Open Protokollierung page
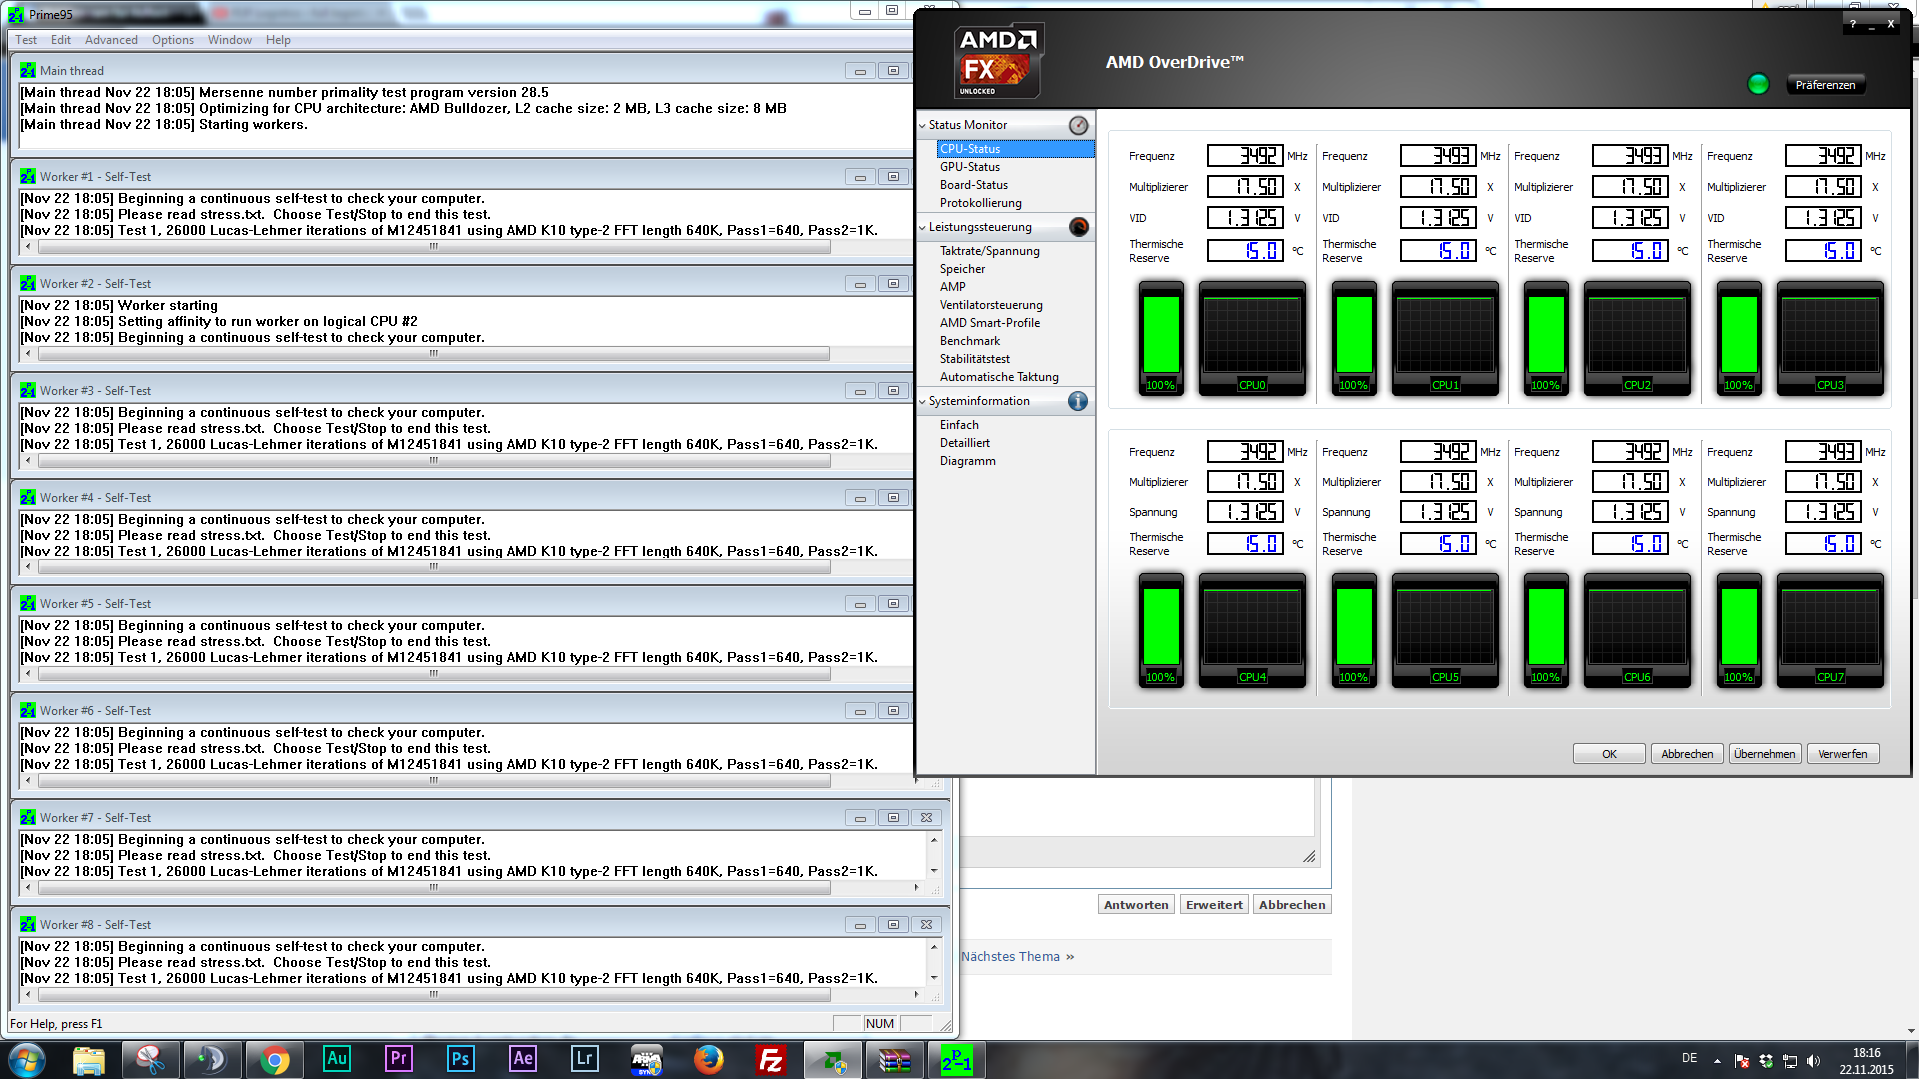The width and height of the screenshot is (1919, 1079). (980, 203)
